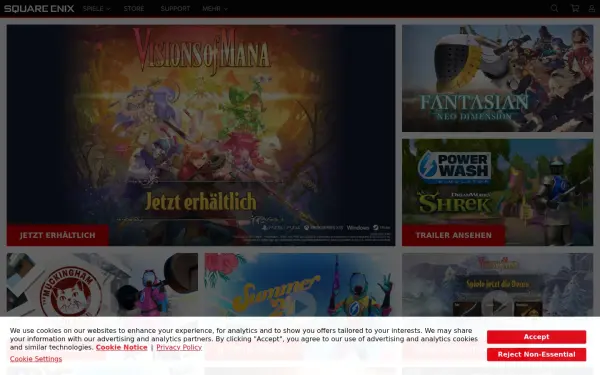
Task: Open the shopping cart icon
Action: [x=575, y=8]
